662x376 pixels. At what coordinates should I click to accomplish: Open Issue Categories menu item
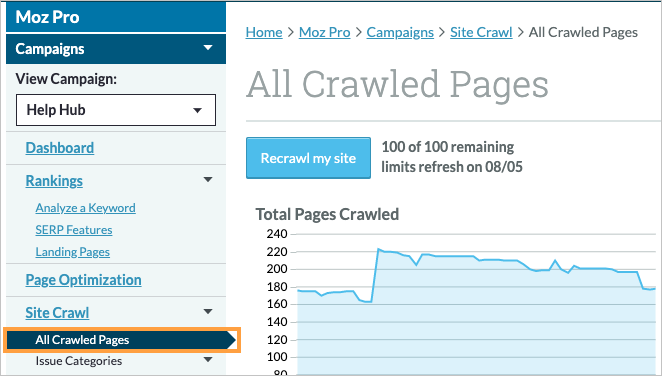coord(79,361)
